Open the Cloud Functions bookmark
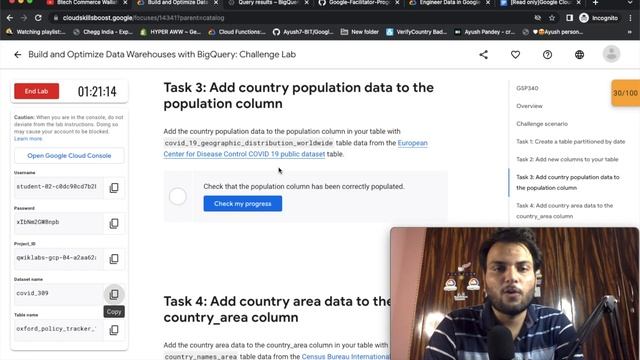This screenshot has width=640, height=360. click(x=237, y=32)
